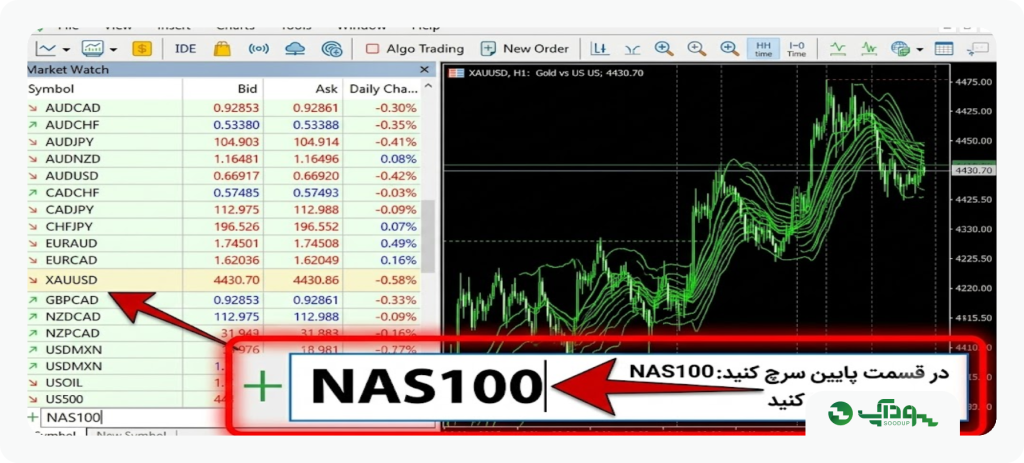Image resolution: width=1024 pixels, height=463 pixels.
Task: Close the Market Watch panel
Action: pyautogui.click(x=424, y=69)
